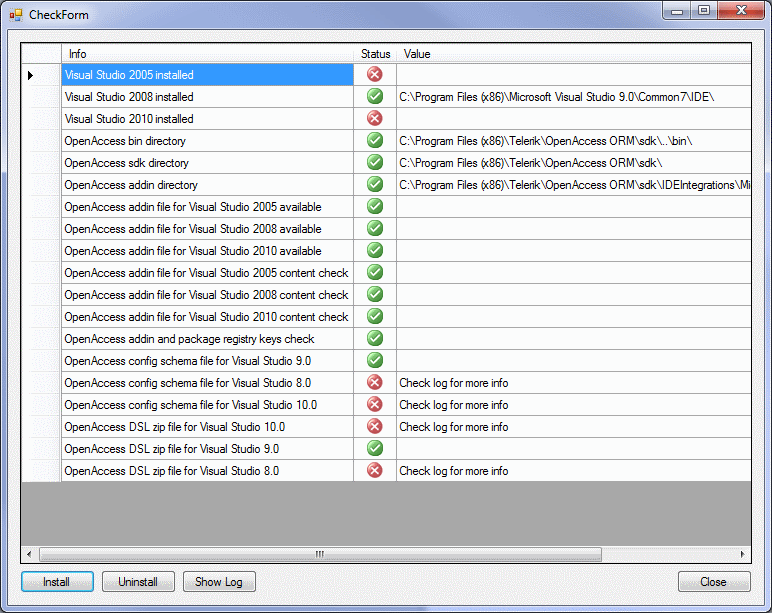The image size is (772, 613).
Task: Sort by the Status column header
Action: click(375, 54)
